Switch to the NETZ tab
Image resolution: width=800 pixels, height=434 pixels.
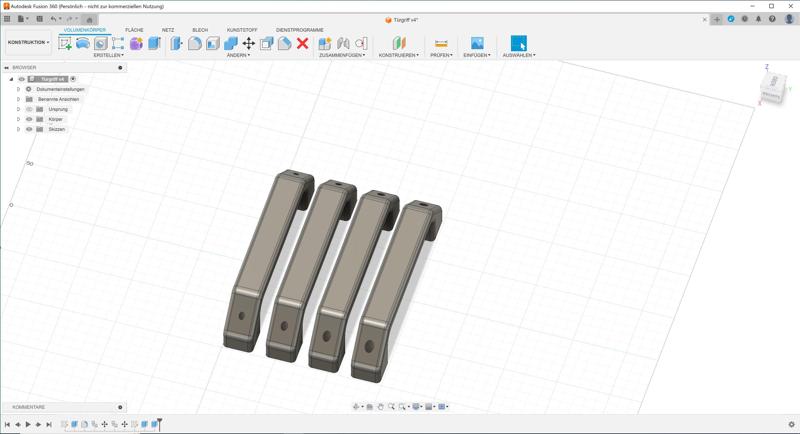click(168, 30)
